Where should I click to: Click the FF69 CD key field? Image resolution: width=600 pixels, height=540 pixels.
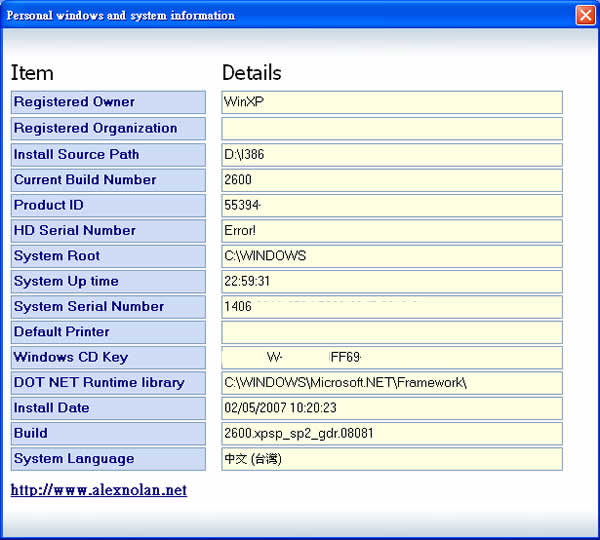(392, 357)
